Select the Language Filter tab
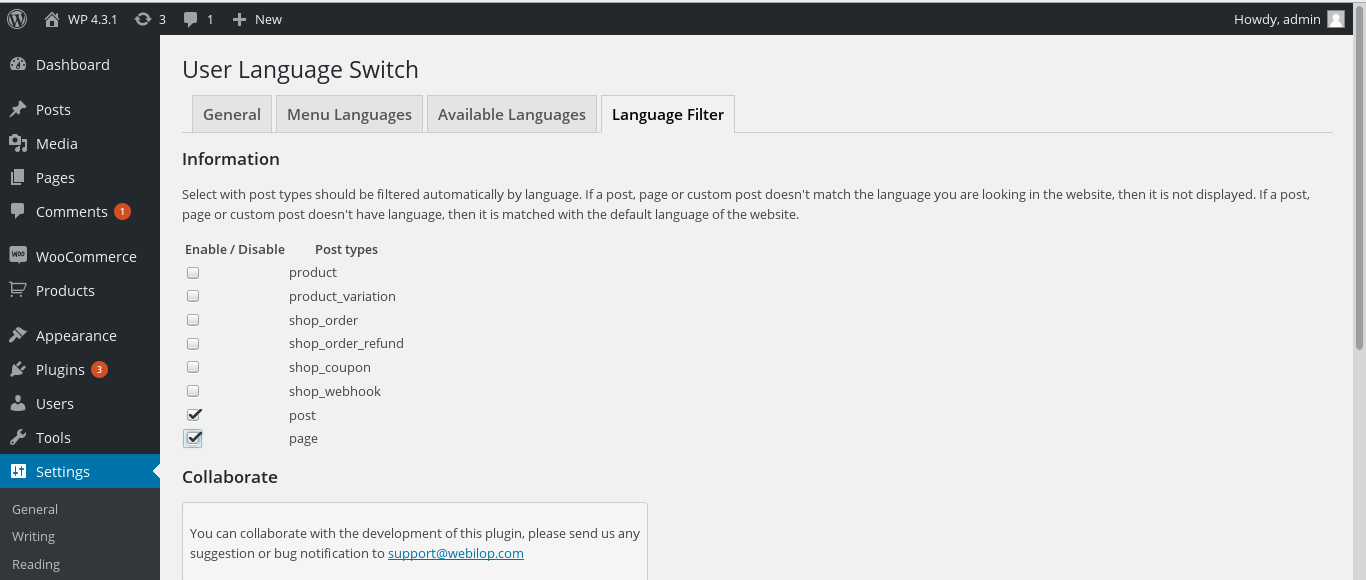This screenshot has width=1366, height=580. coord(668,114)
